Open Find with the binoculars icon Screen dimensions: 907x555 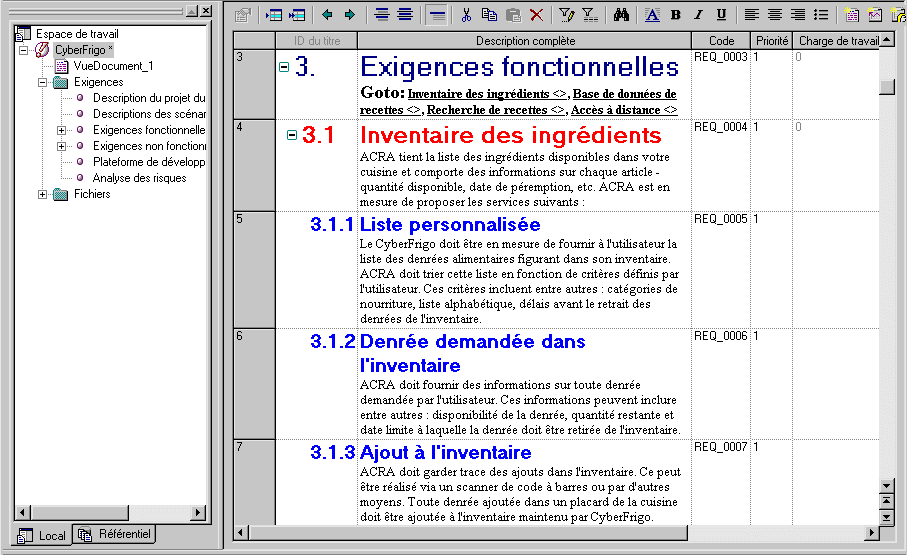tap(620, 14)
